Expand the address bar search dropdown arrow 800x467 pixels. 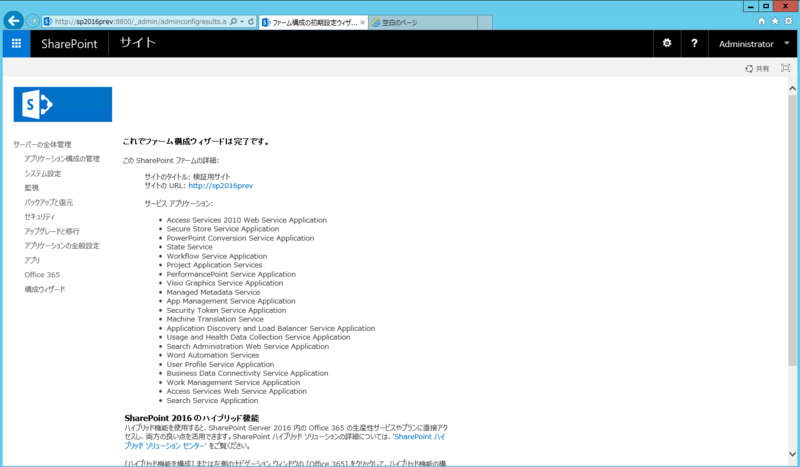(241, 21)
